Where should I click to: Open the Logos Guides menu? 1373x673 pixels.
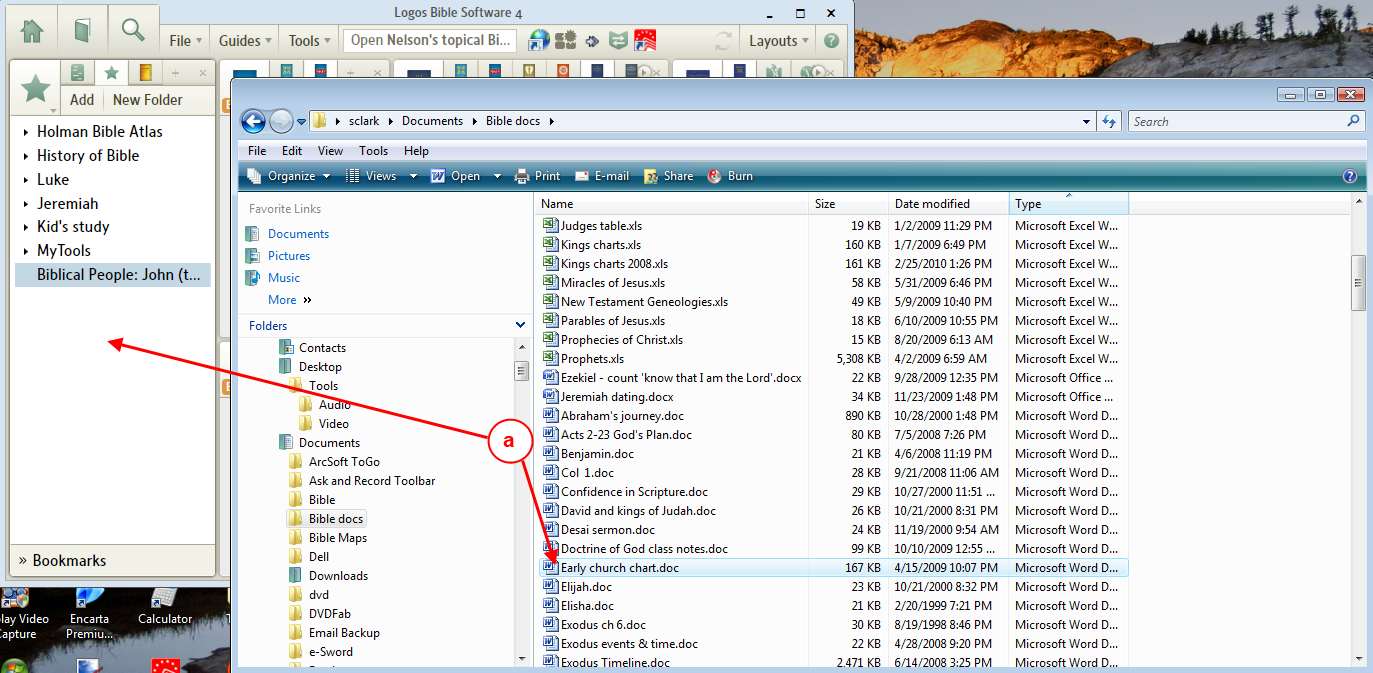pyautogui.click(x=245, y=41)
